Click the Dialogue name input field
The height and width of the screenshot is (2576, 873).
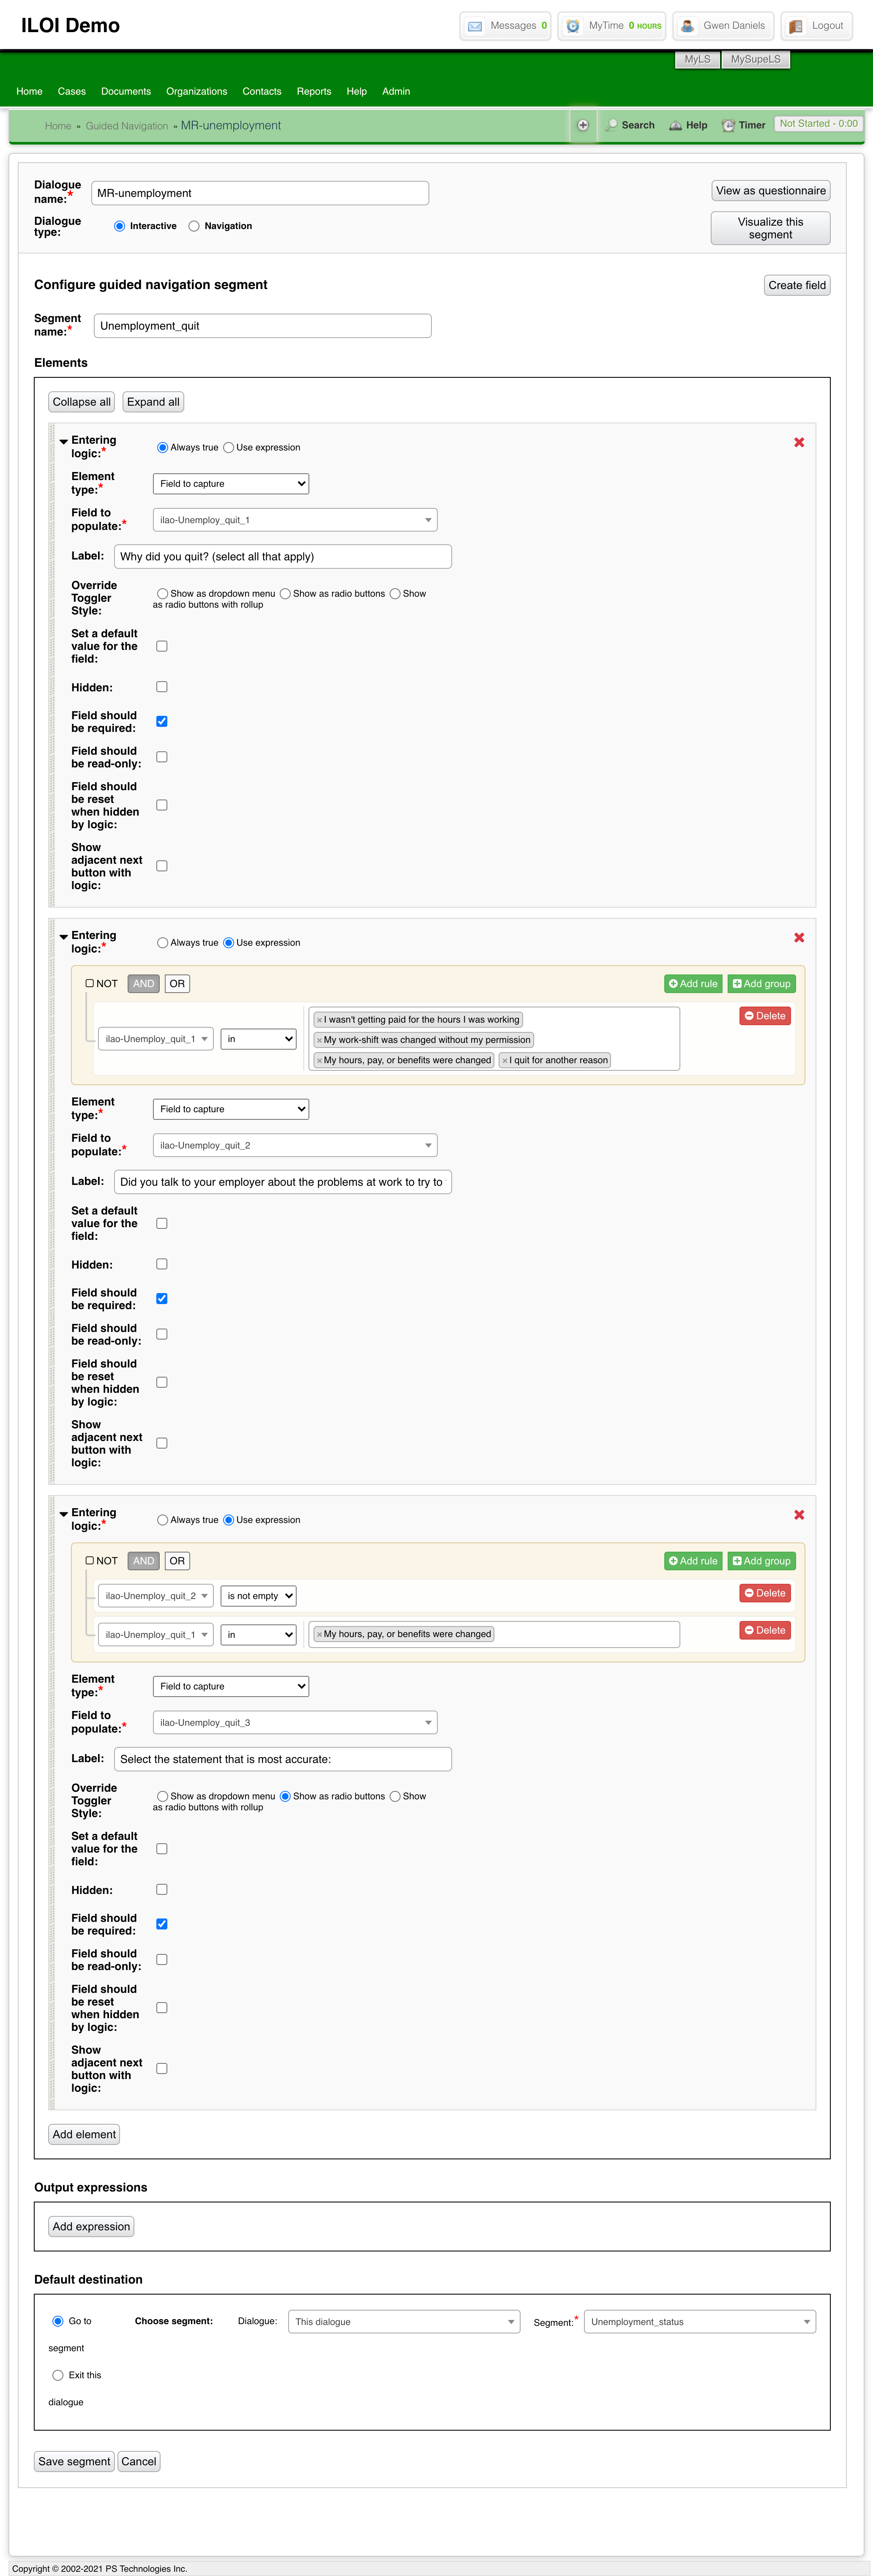(260, 193)
